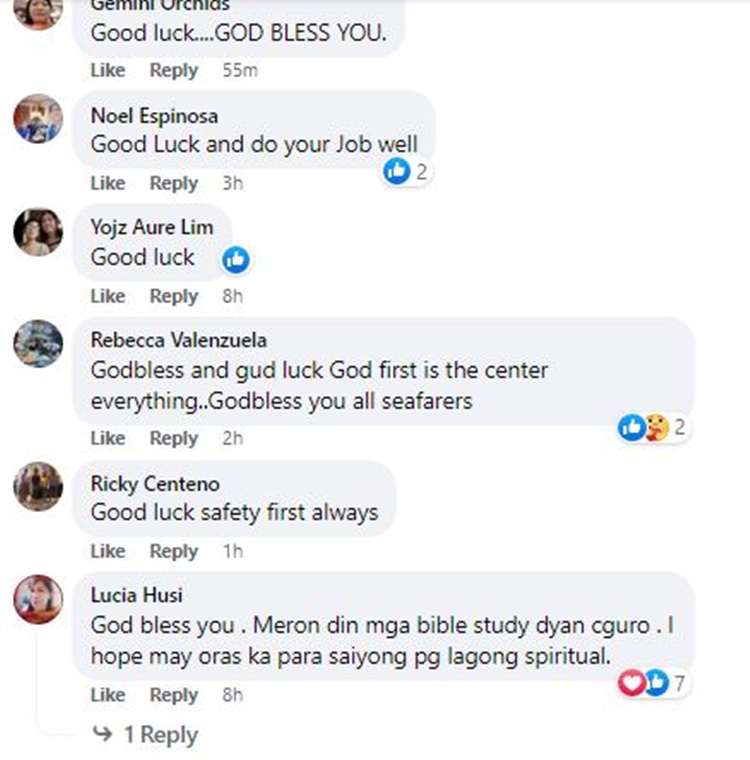
Task: Open Lucia Husi's profile name link
Action: [137, 596]
